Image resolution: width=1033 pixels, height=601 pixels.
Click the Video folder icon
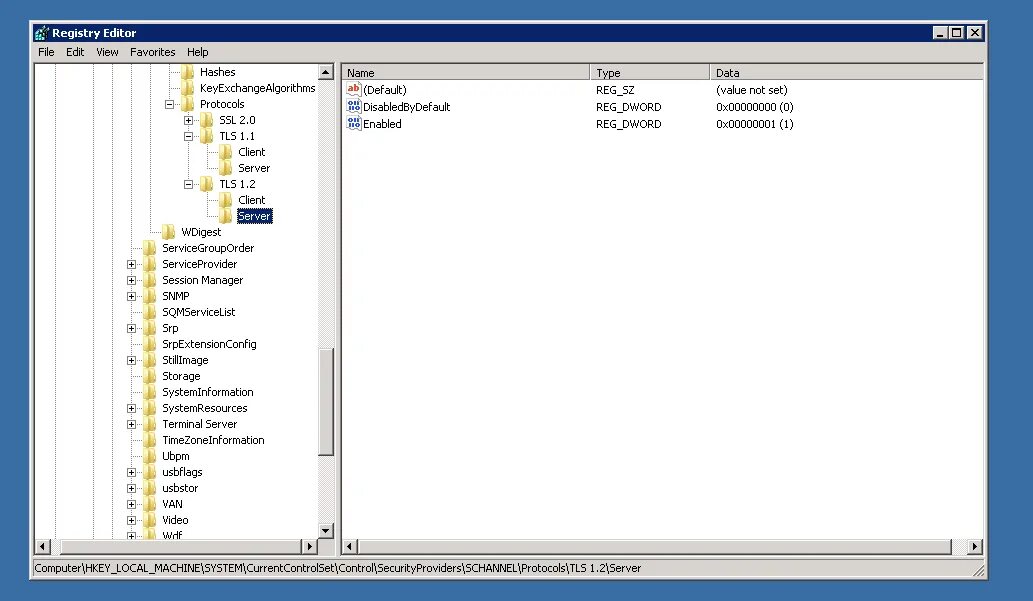[x=150, y=520]
